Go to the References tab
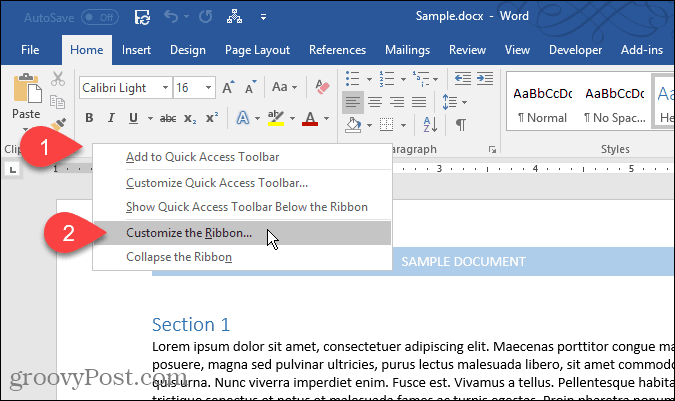This screenshot has width=675, height=401. point(338,50)
